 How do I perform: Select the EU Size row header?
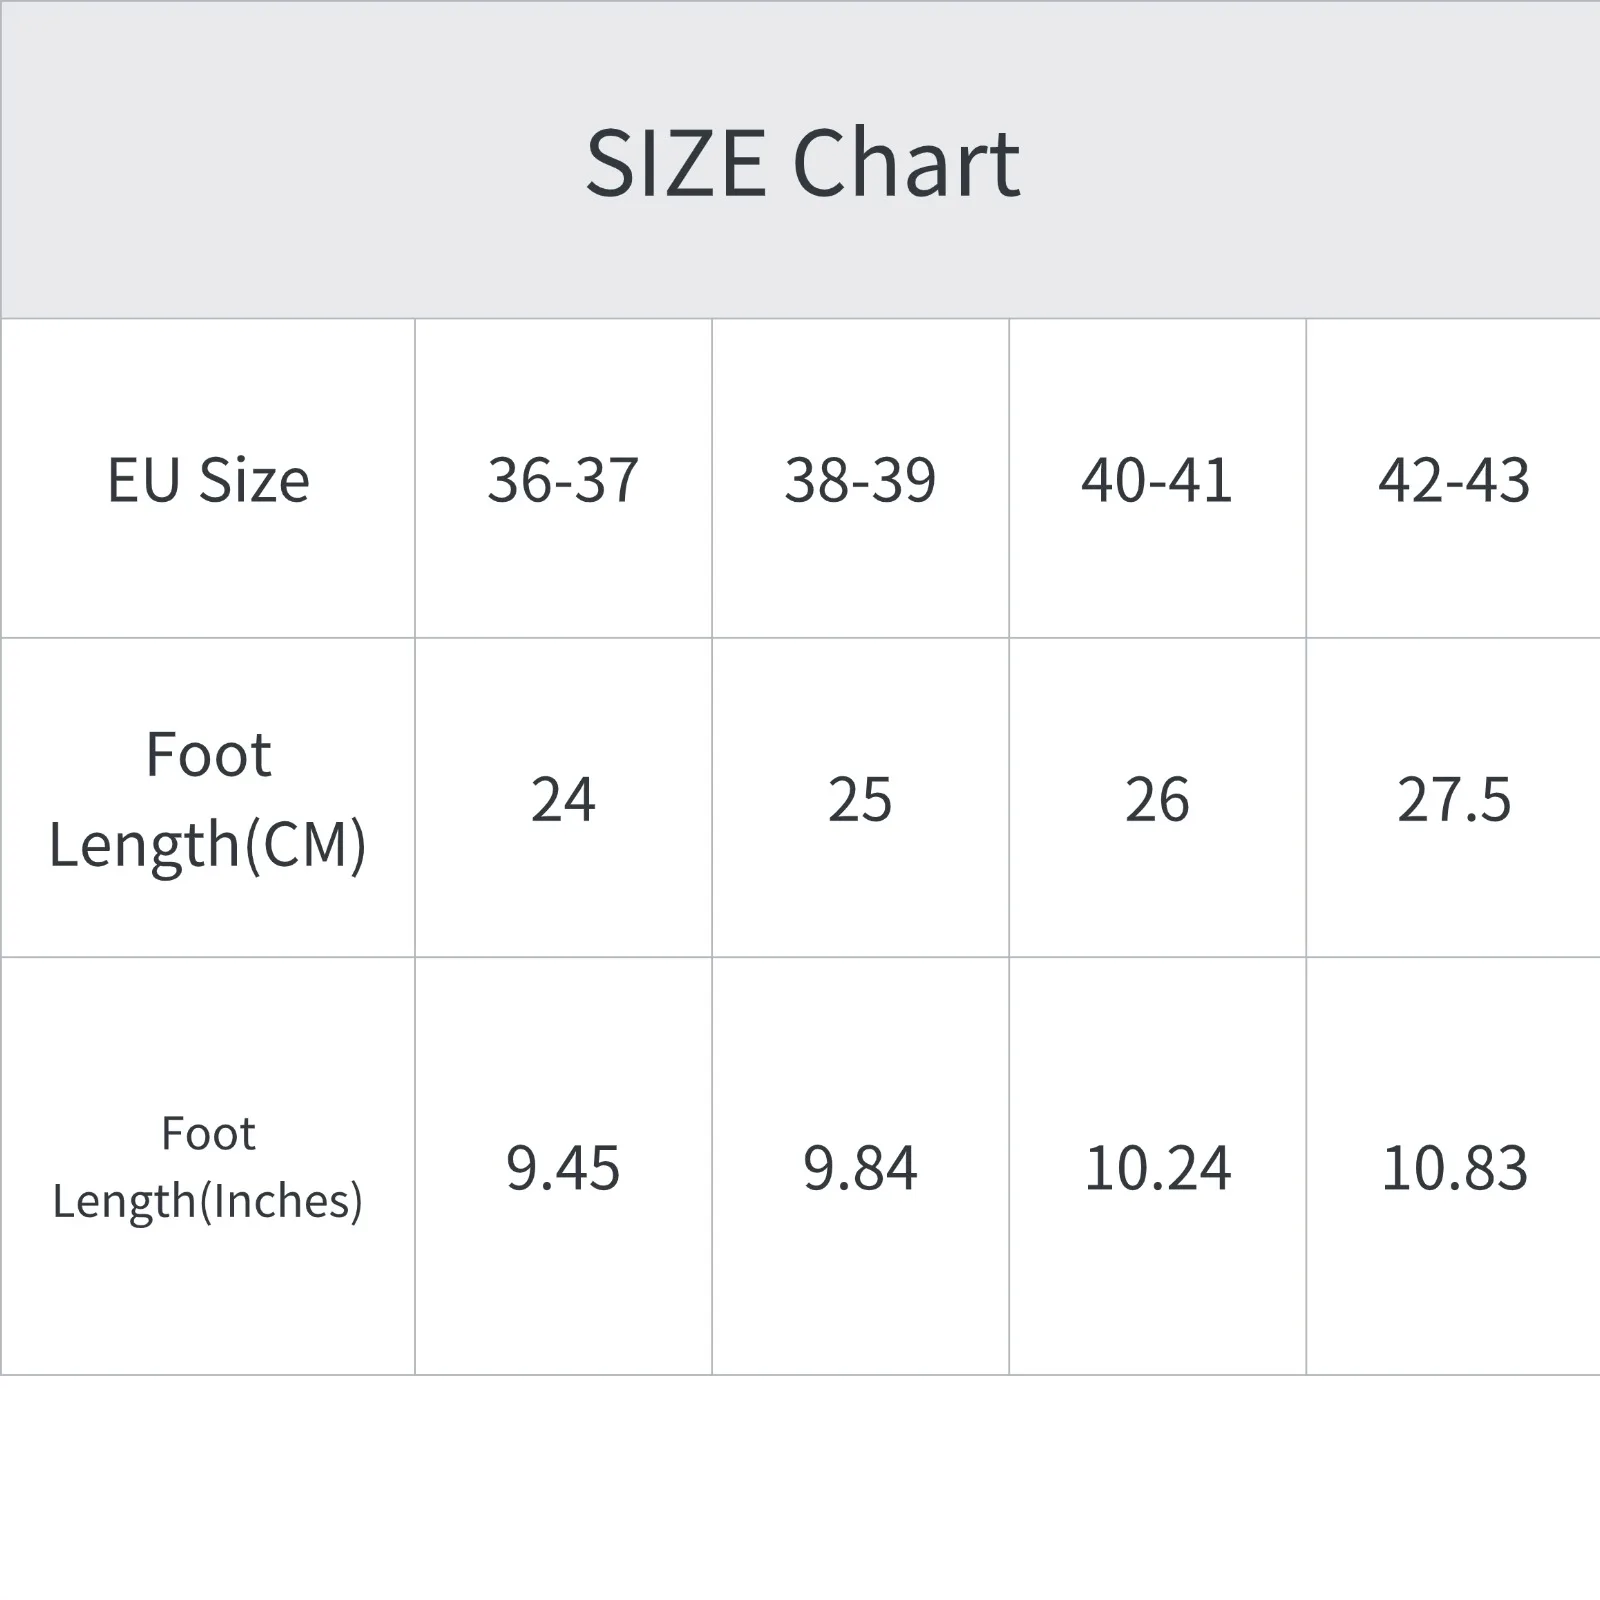pos(208,480)
